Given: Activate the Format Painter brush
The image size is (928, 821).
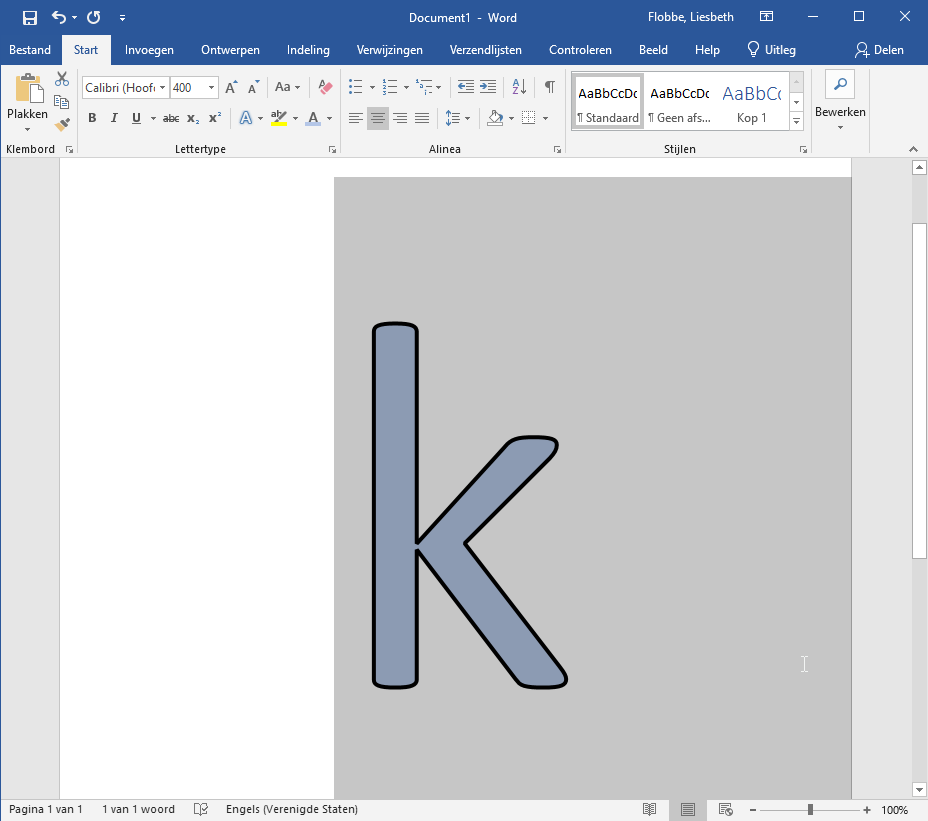Looking at the screenshot, I should pyautogui.click(x=62, y=124).
